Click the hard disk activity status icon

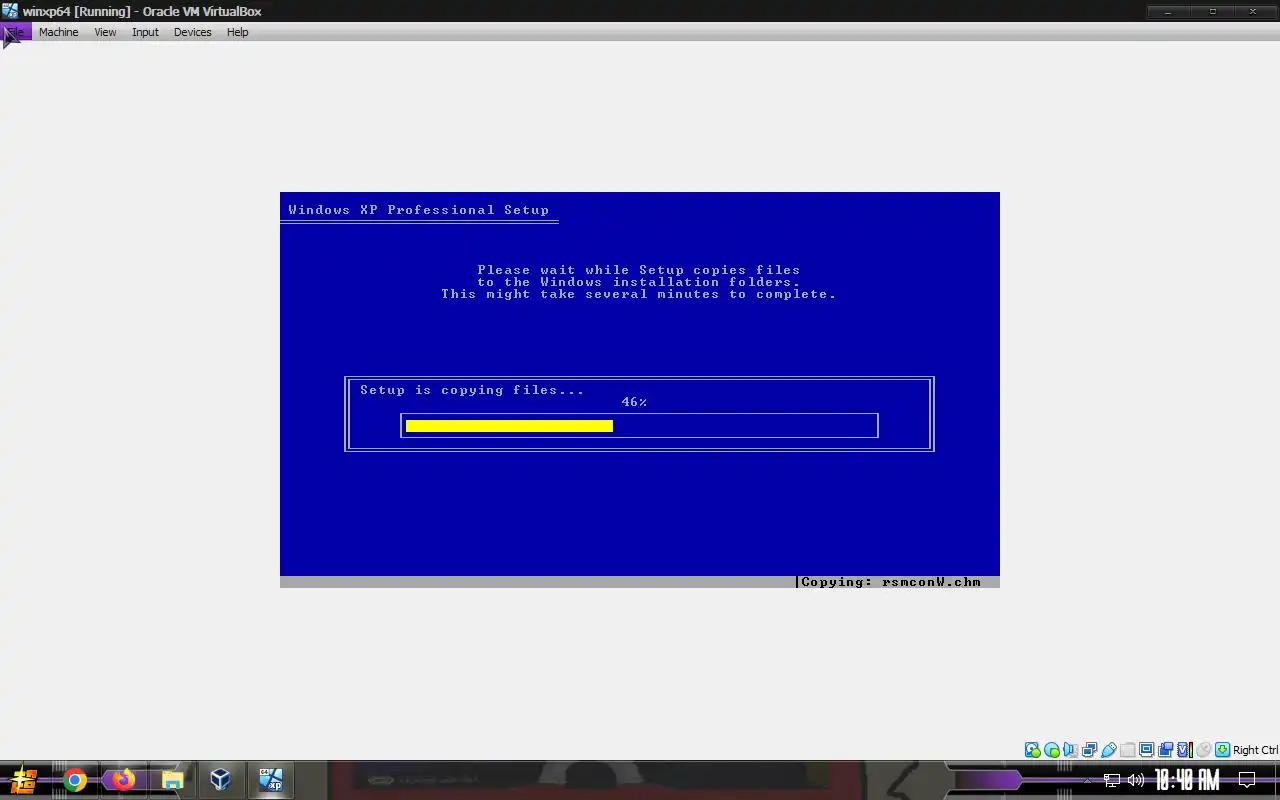coord(1033,750)
